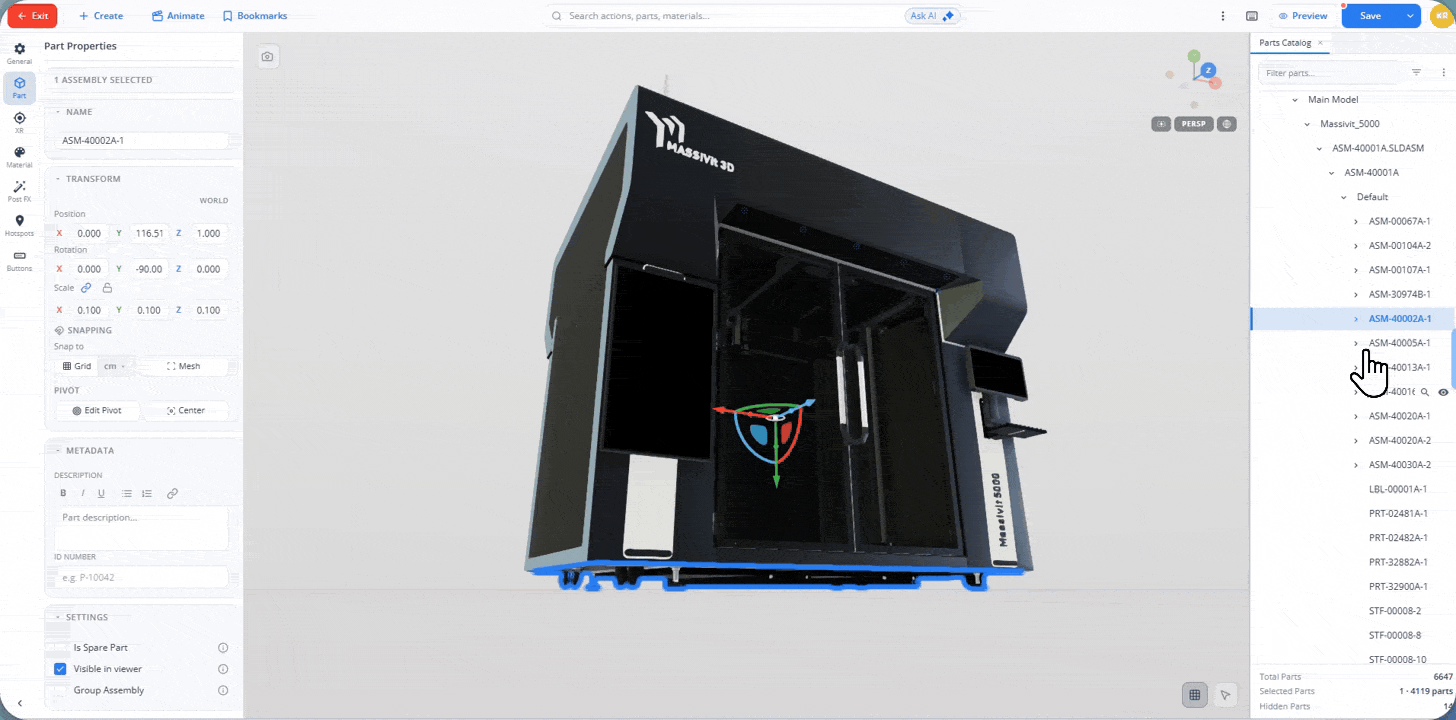Collapse the Main Model tree node
This screenshot has height=720, width=1456.
[x=1295, y=100]
